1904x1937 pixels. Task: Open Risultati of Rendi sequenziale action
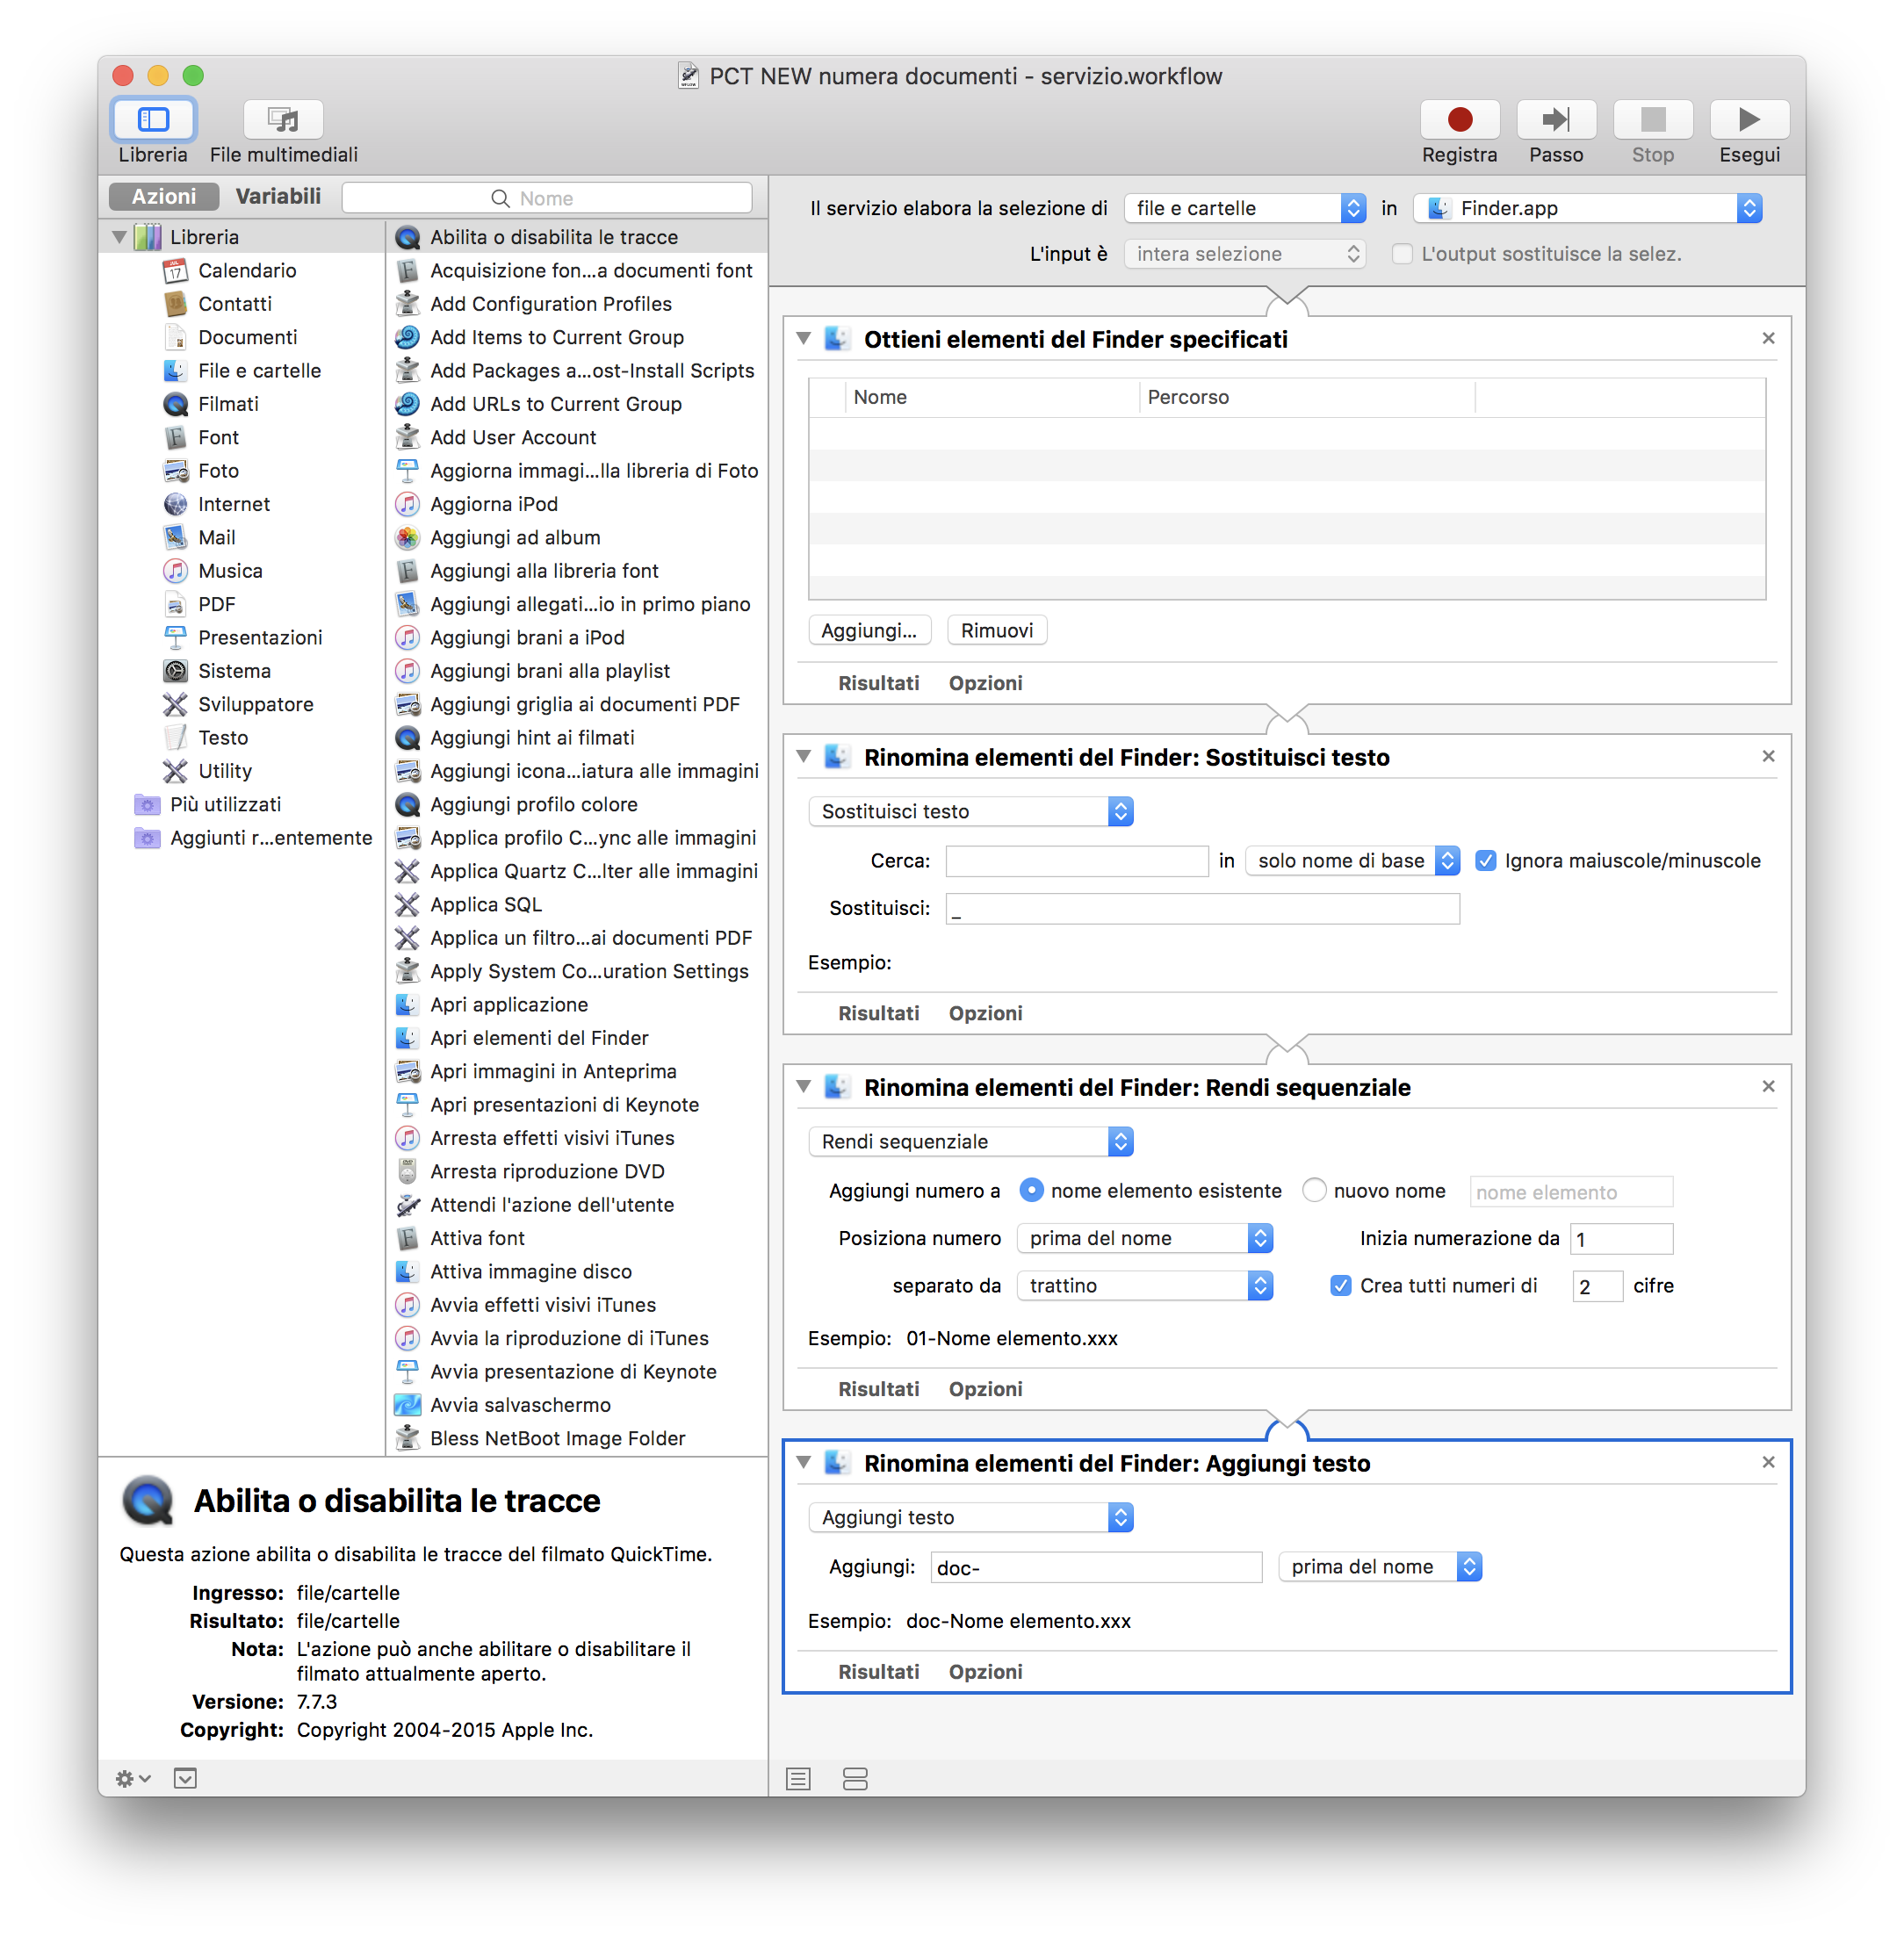878,1389
